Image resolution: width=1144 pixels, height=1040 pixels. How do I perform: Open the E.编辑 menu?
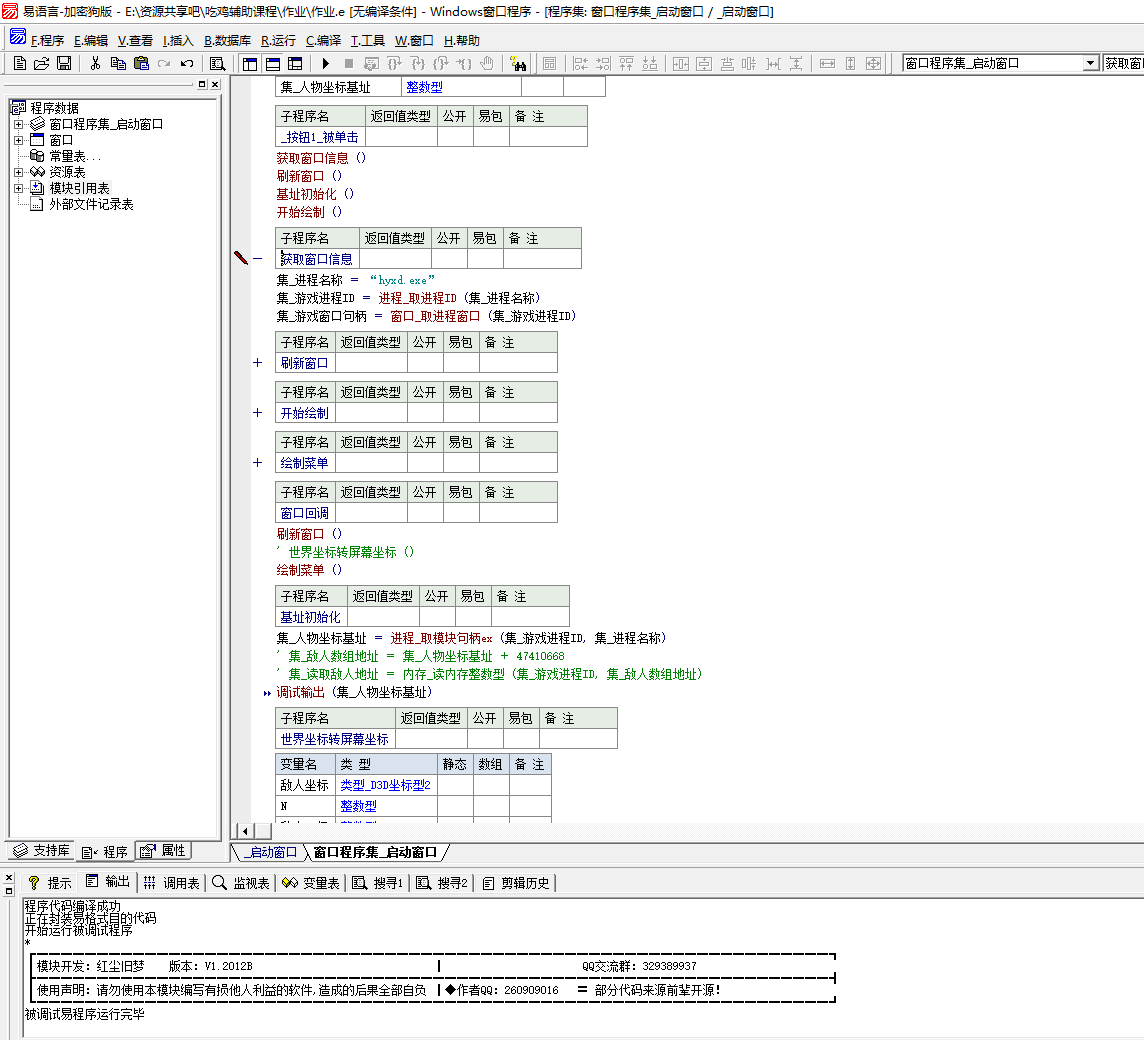tap(91, 41)
